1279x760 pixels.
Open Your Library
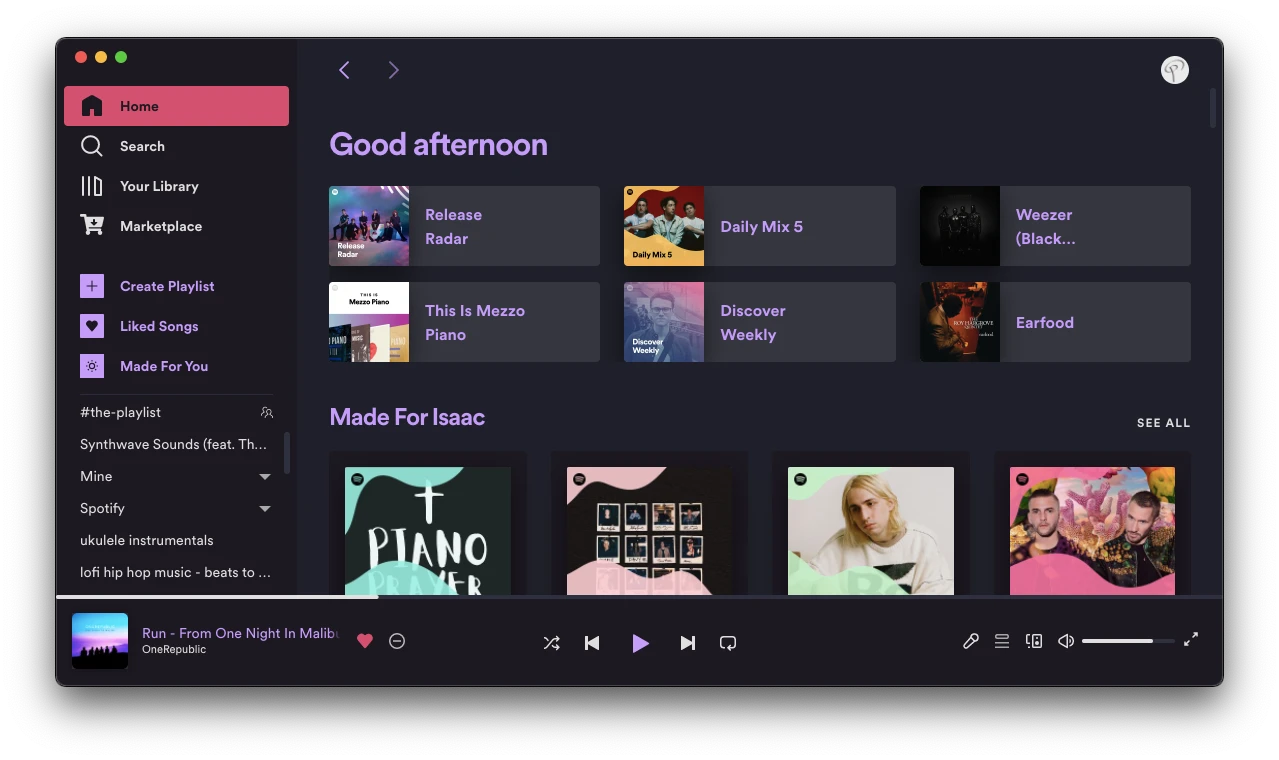[91, 186]
